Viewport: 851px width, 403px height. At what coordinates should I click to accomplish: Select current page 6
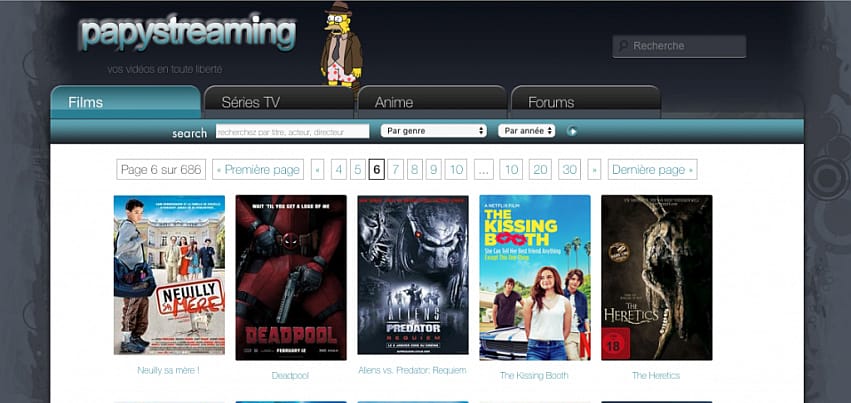click(x=377, y=170)
